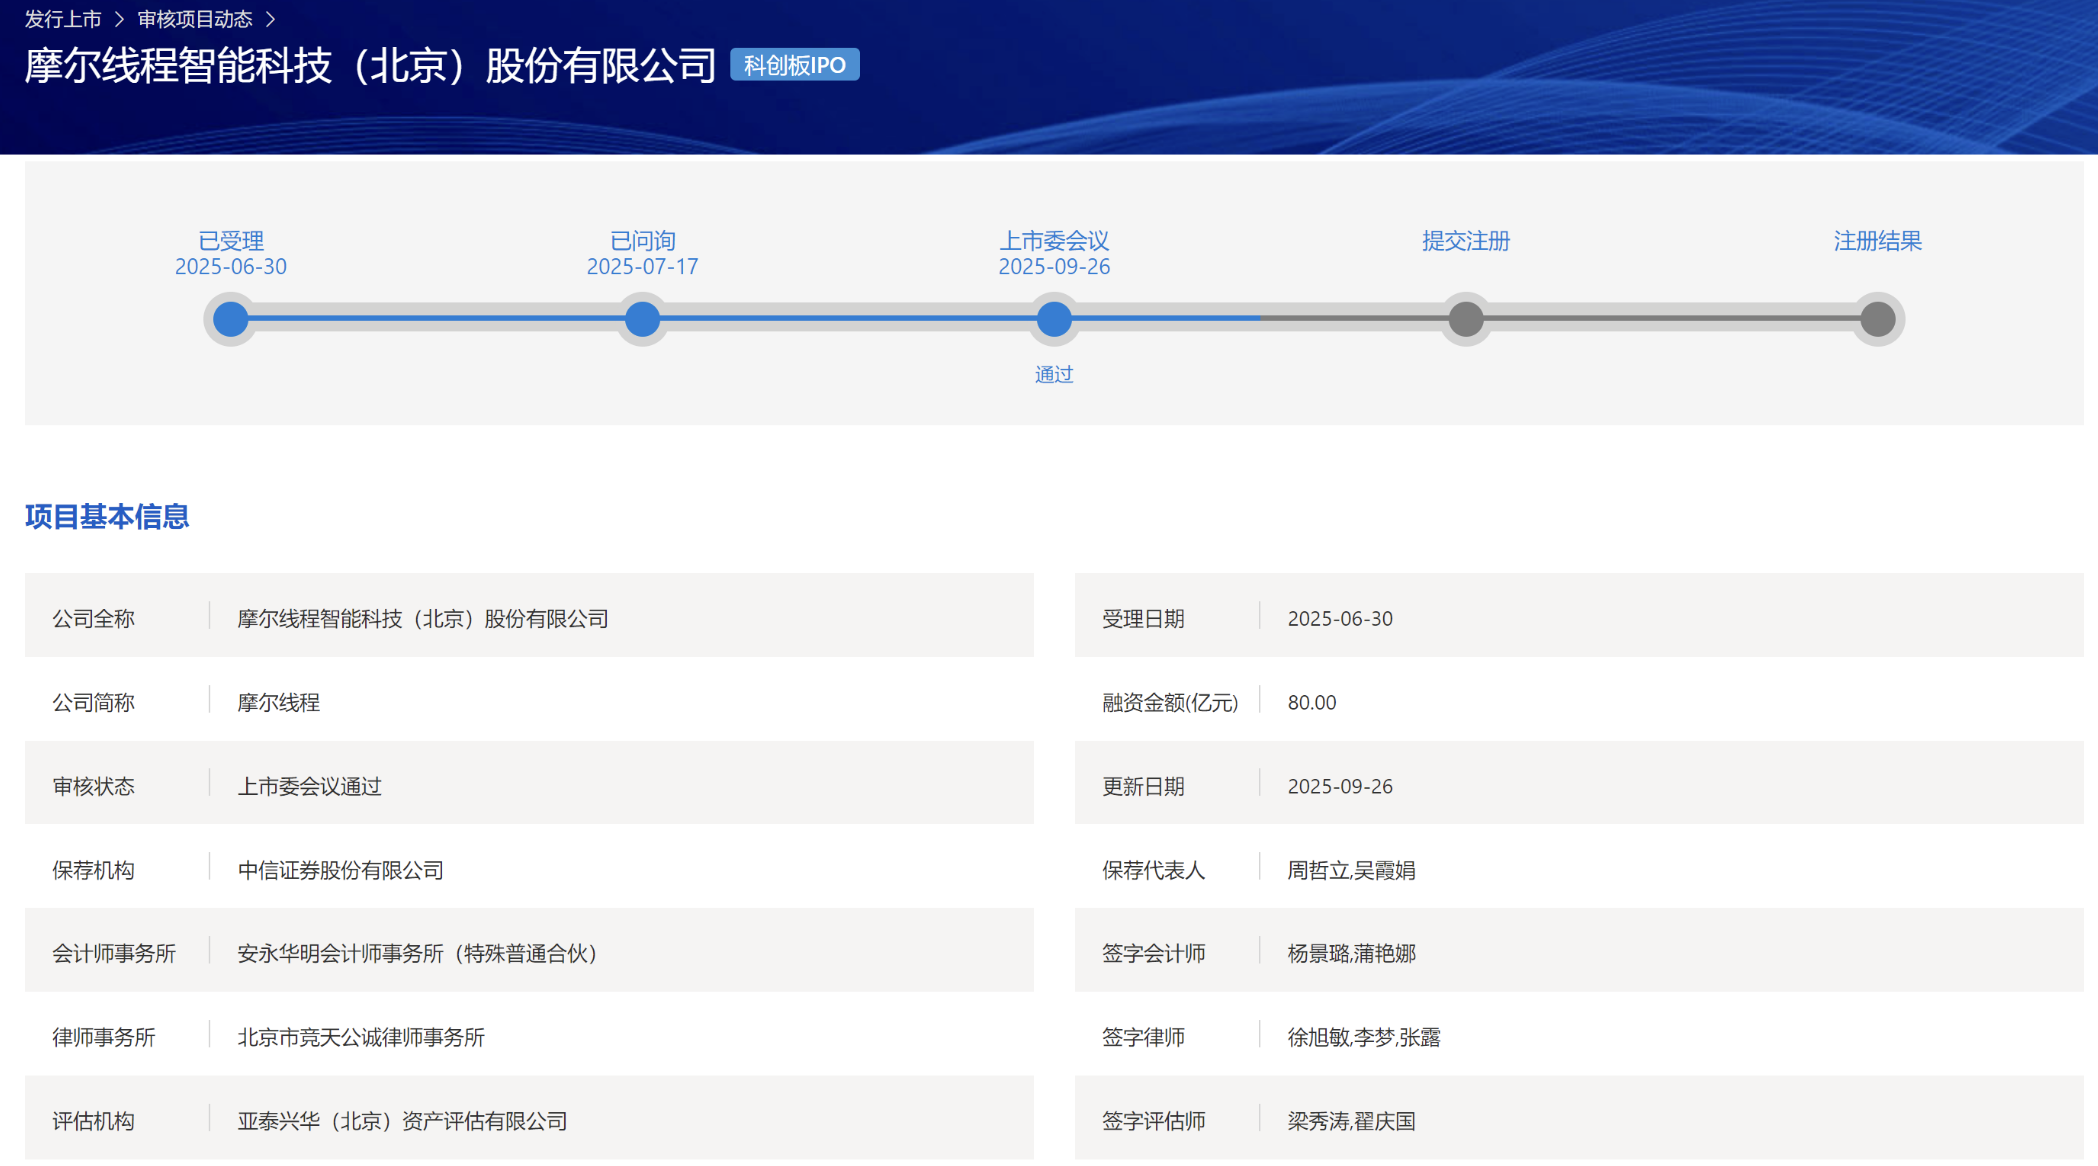Click the 上市委会议 timeline node circle
Viewport: 2098px width, 1166px height.
(x=1054, y=319)
